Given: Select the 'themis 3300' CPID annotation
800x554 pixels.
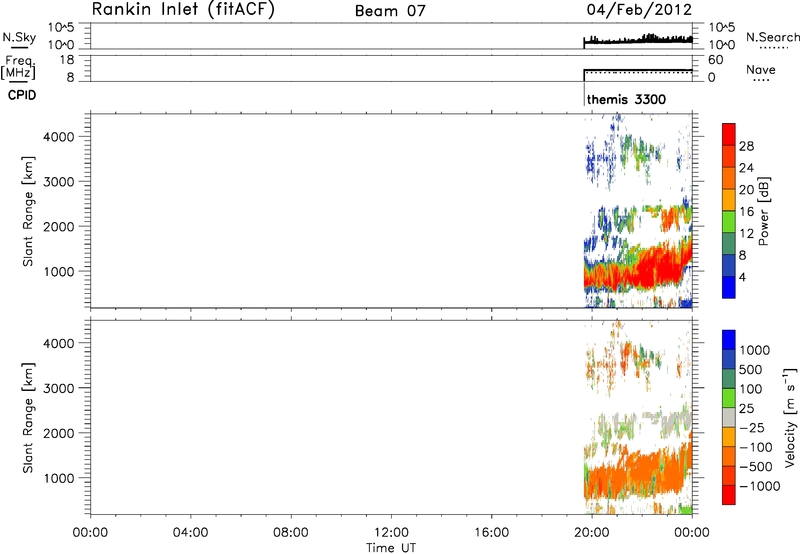Looking at the screenshot, I should pos(627,99).
